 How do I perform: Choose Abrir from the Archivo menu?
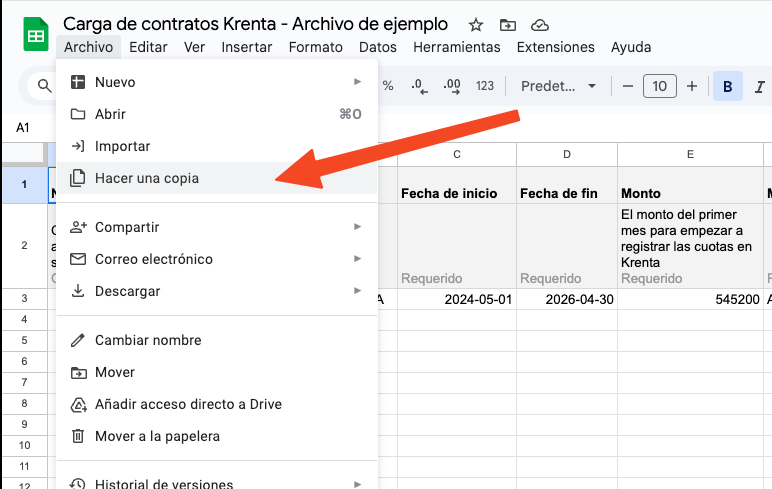(x=217, y=114)
